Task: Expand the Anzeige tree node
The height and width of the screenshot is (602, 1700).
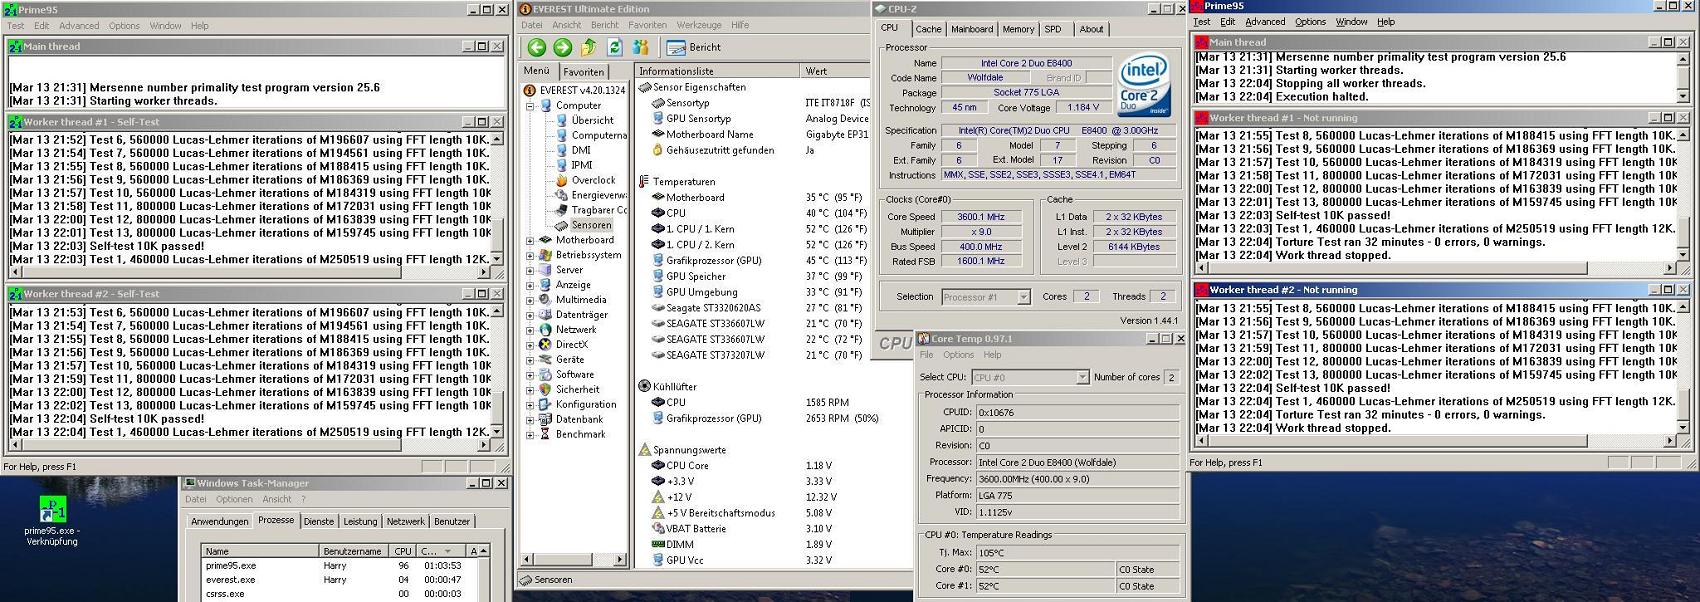Action: tap(530, 285)
